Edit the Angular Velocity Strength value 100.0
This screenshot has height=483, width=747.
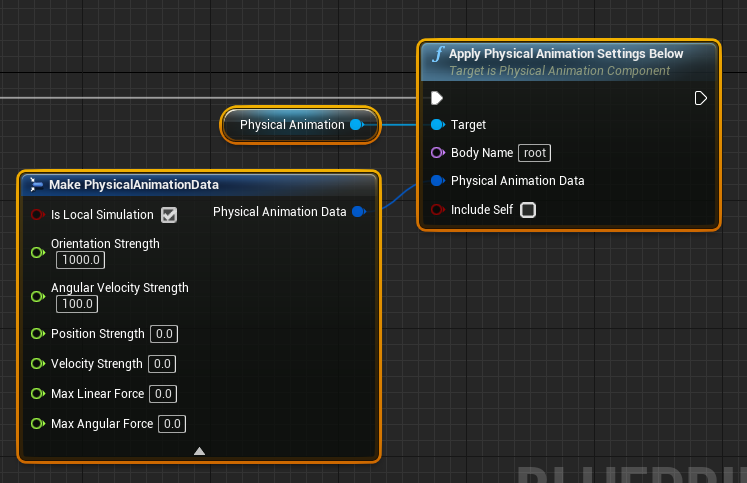(77, 304)
